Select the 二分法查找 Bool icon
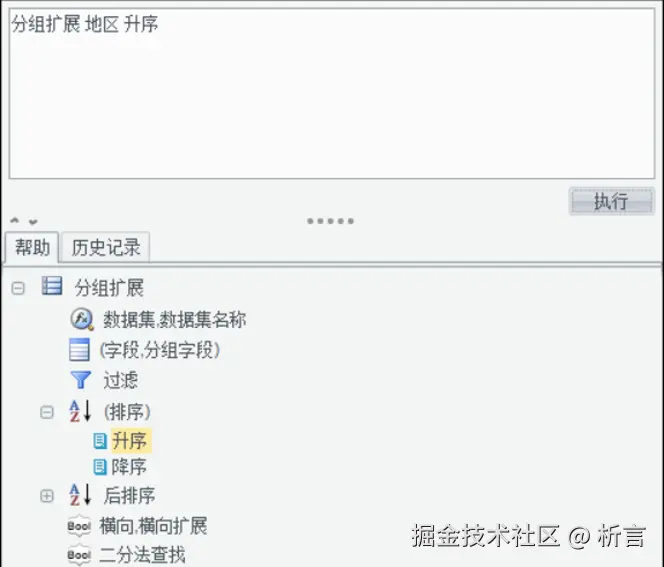Image resolution: width=664 pixels, height=567 pixels. click(x=79, y=554)
